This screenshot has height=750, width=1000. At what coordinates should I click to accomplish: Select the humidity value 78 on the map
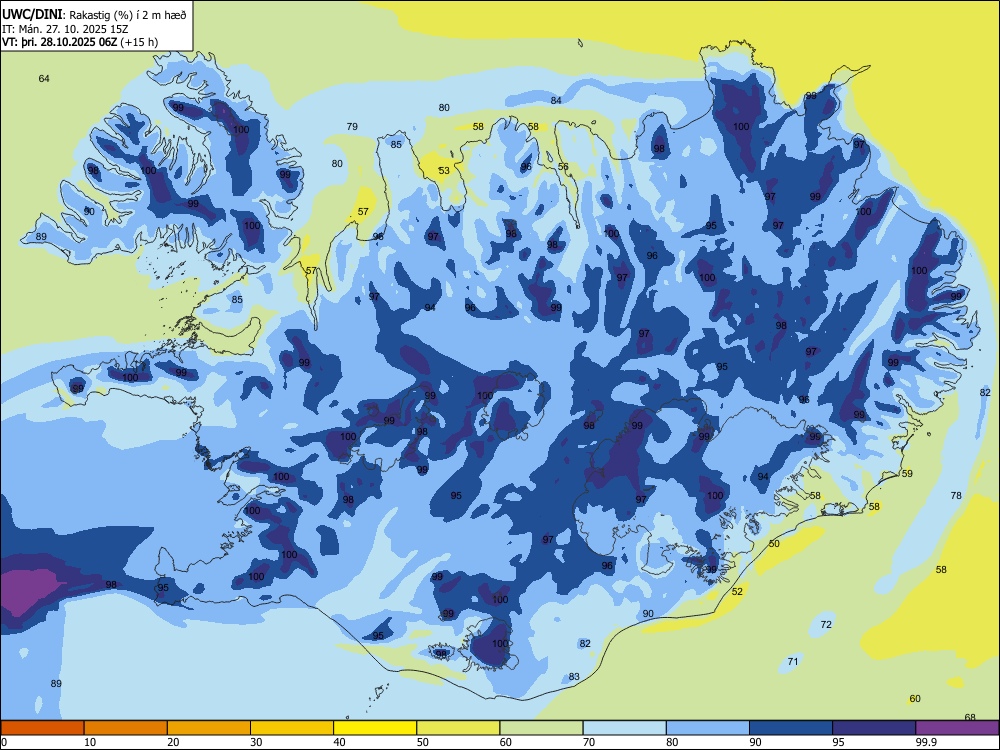tap(956, 495)
